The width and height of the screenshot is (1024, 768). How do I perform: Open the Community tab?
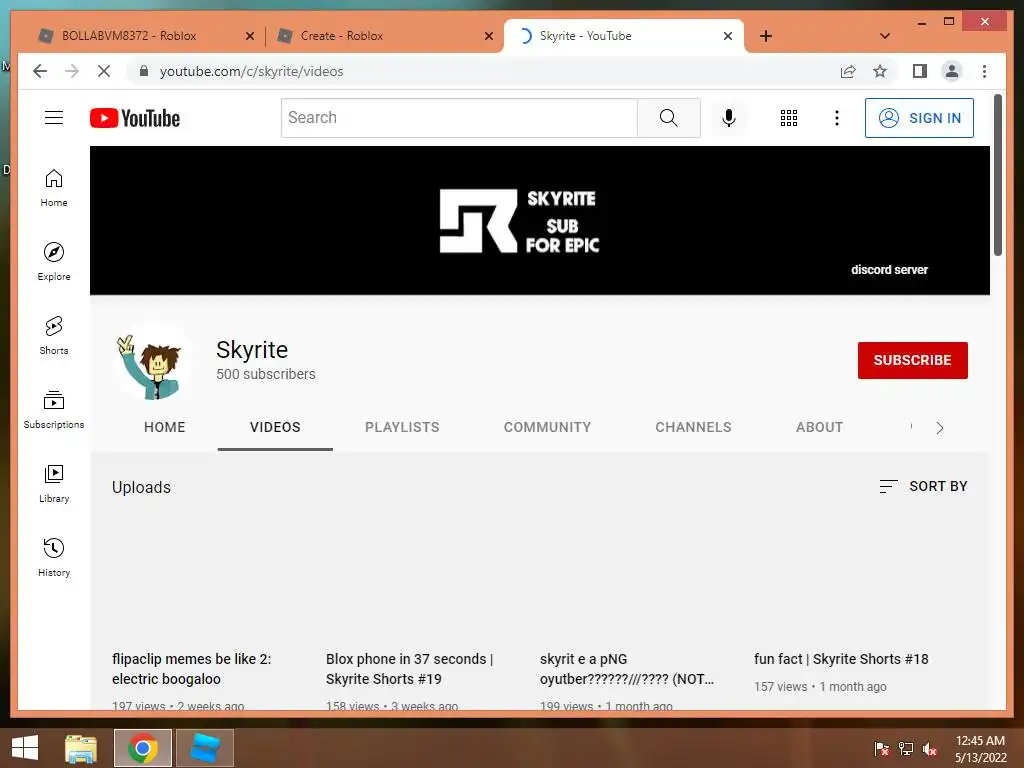pos(547,427)
